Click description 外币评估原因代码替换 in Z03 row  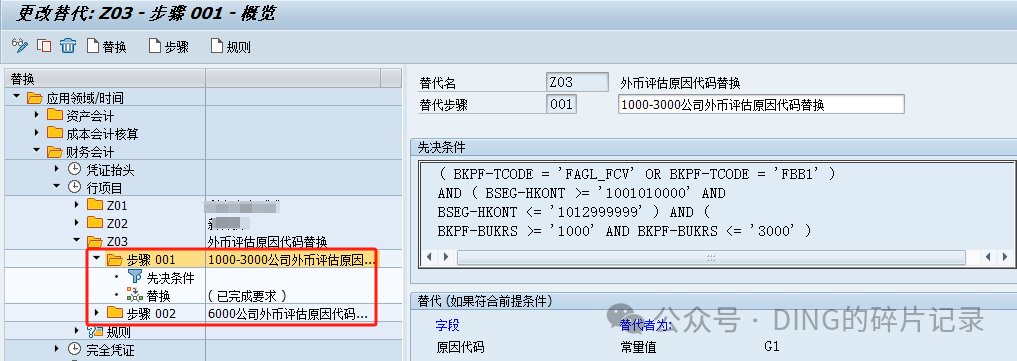[x=268, y=242]
